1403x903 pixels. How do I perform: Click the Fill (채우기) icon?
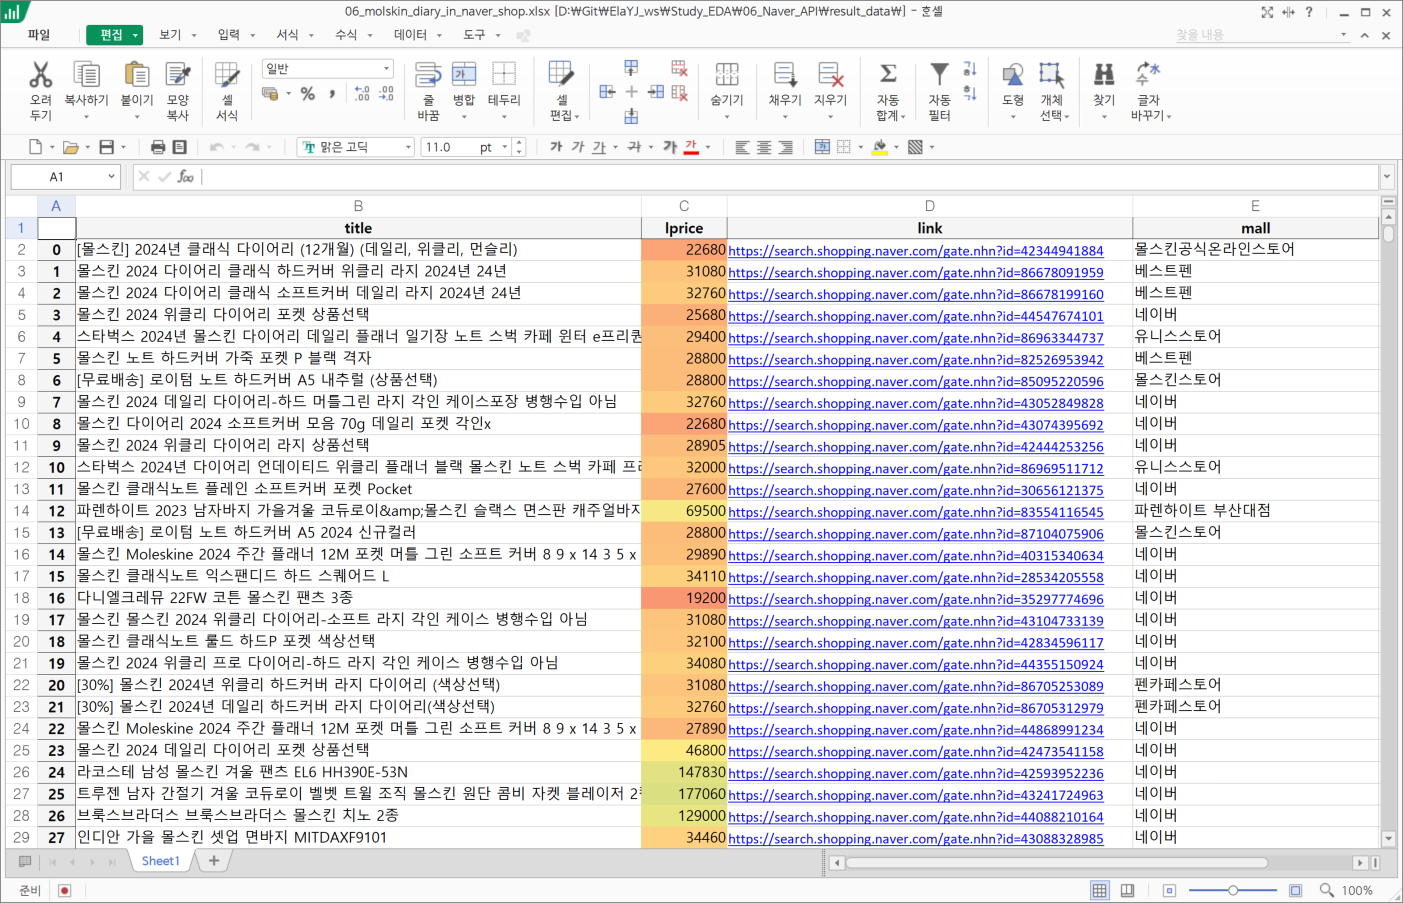pos(785,75)
